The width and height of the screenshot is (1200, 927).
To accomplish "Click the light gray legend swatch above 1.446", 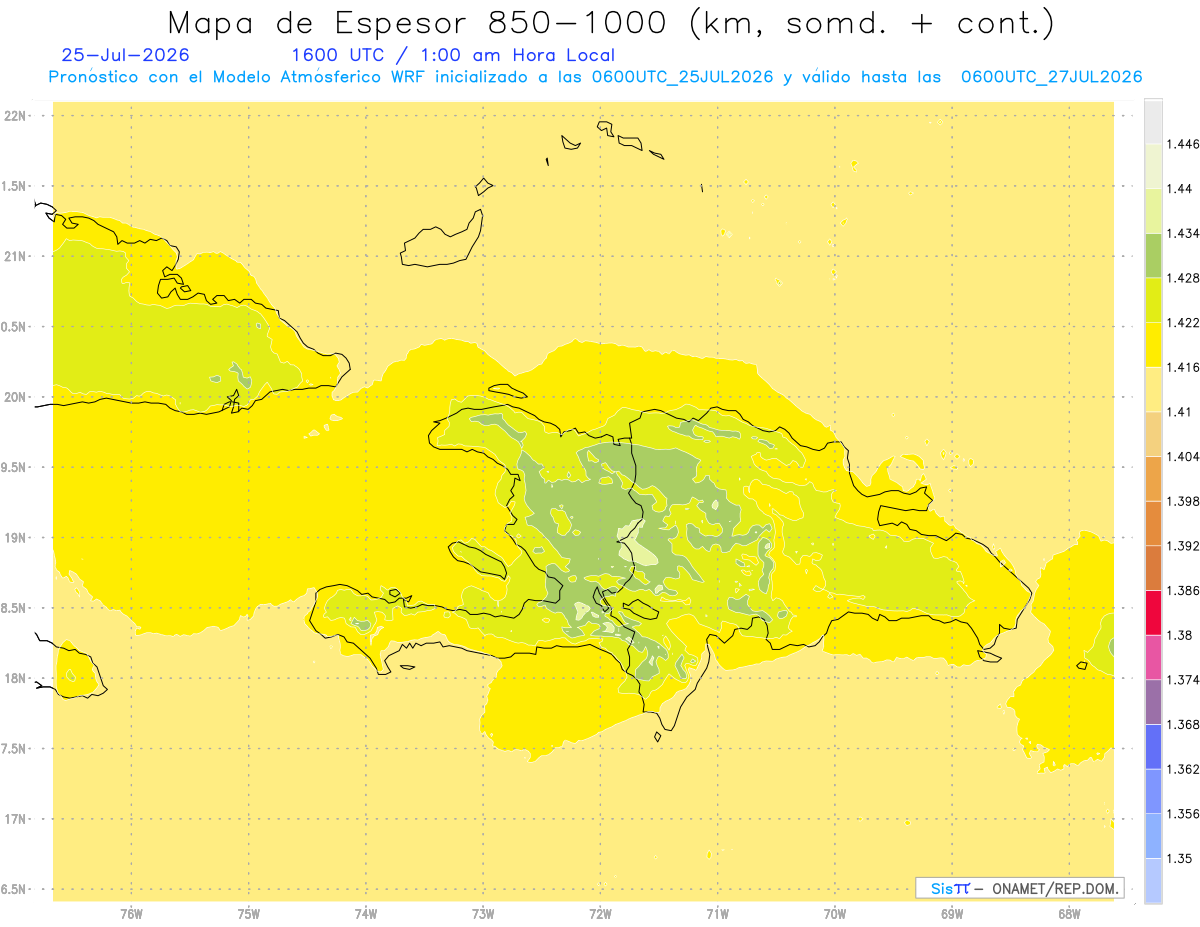I will [x=1153, y=121].
